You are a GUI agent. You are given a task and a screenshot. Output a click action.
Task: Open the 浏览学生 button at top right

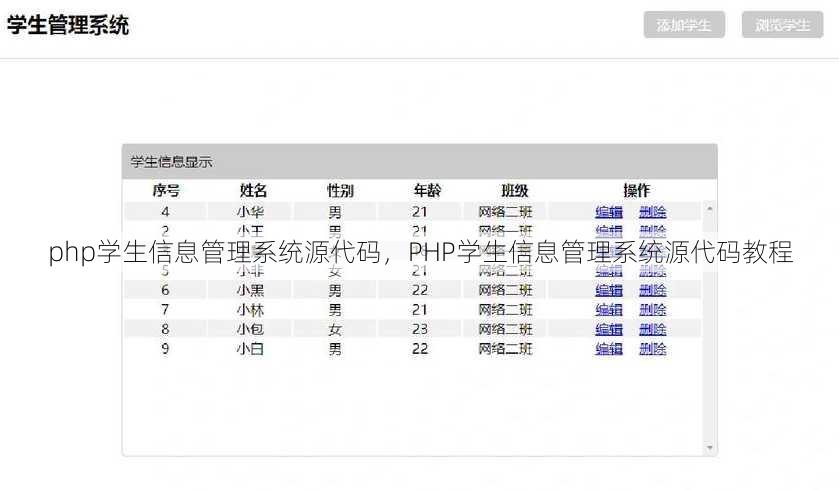tap(782, 25)
